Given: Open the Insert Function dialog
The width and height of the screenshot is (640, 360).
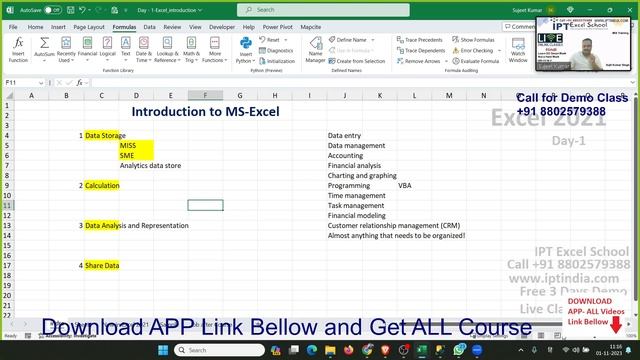Looking at the screenshot, I should [x=18, y=49].
